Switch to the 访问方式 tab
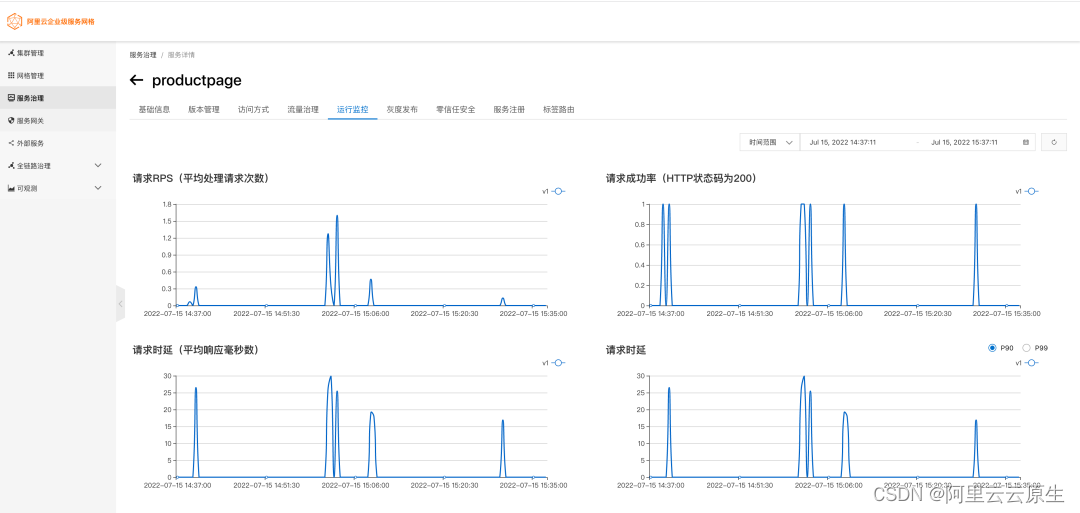The width and height of the screenshot is (1080, 513). 253,109
